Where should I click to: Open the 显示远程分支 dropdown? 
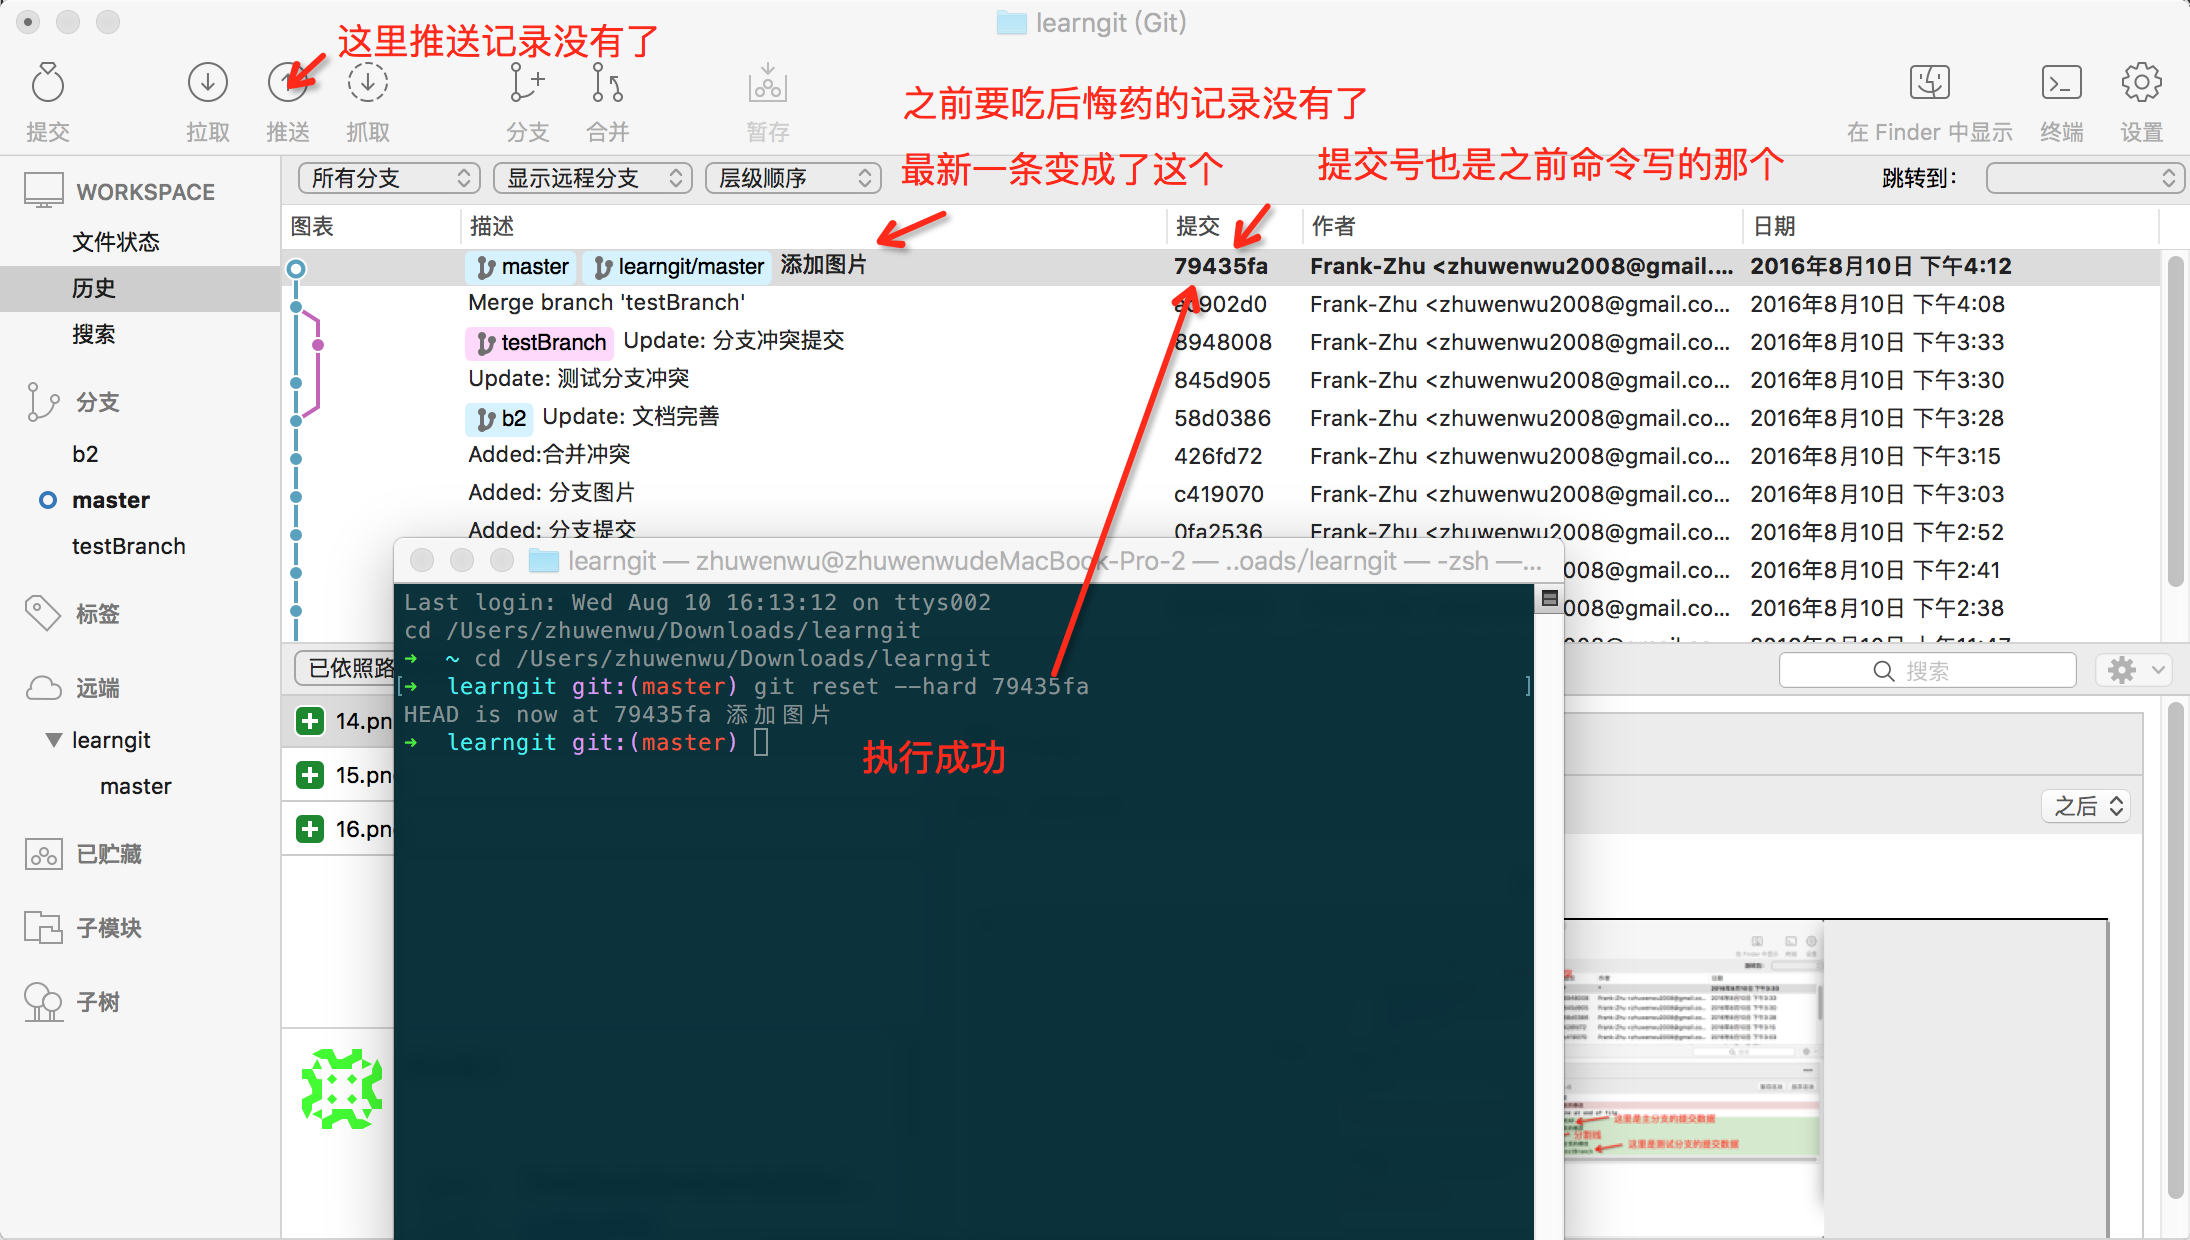(593, 178)
